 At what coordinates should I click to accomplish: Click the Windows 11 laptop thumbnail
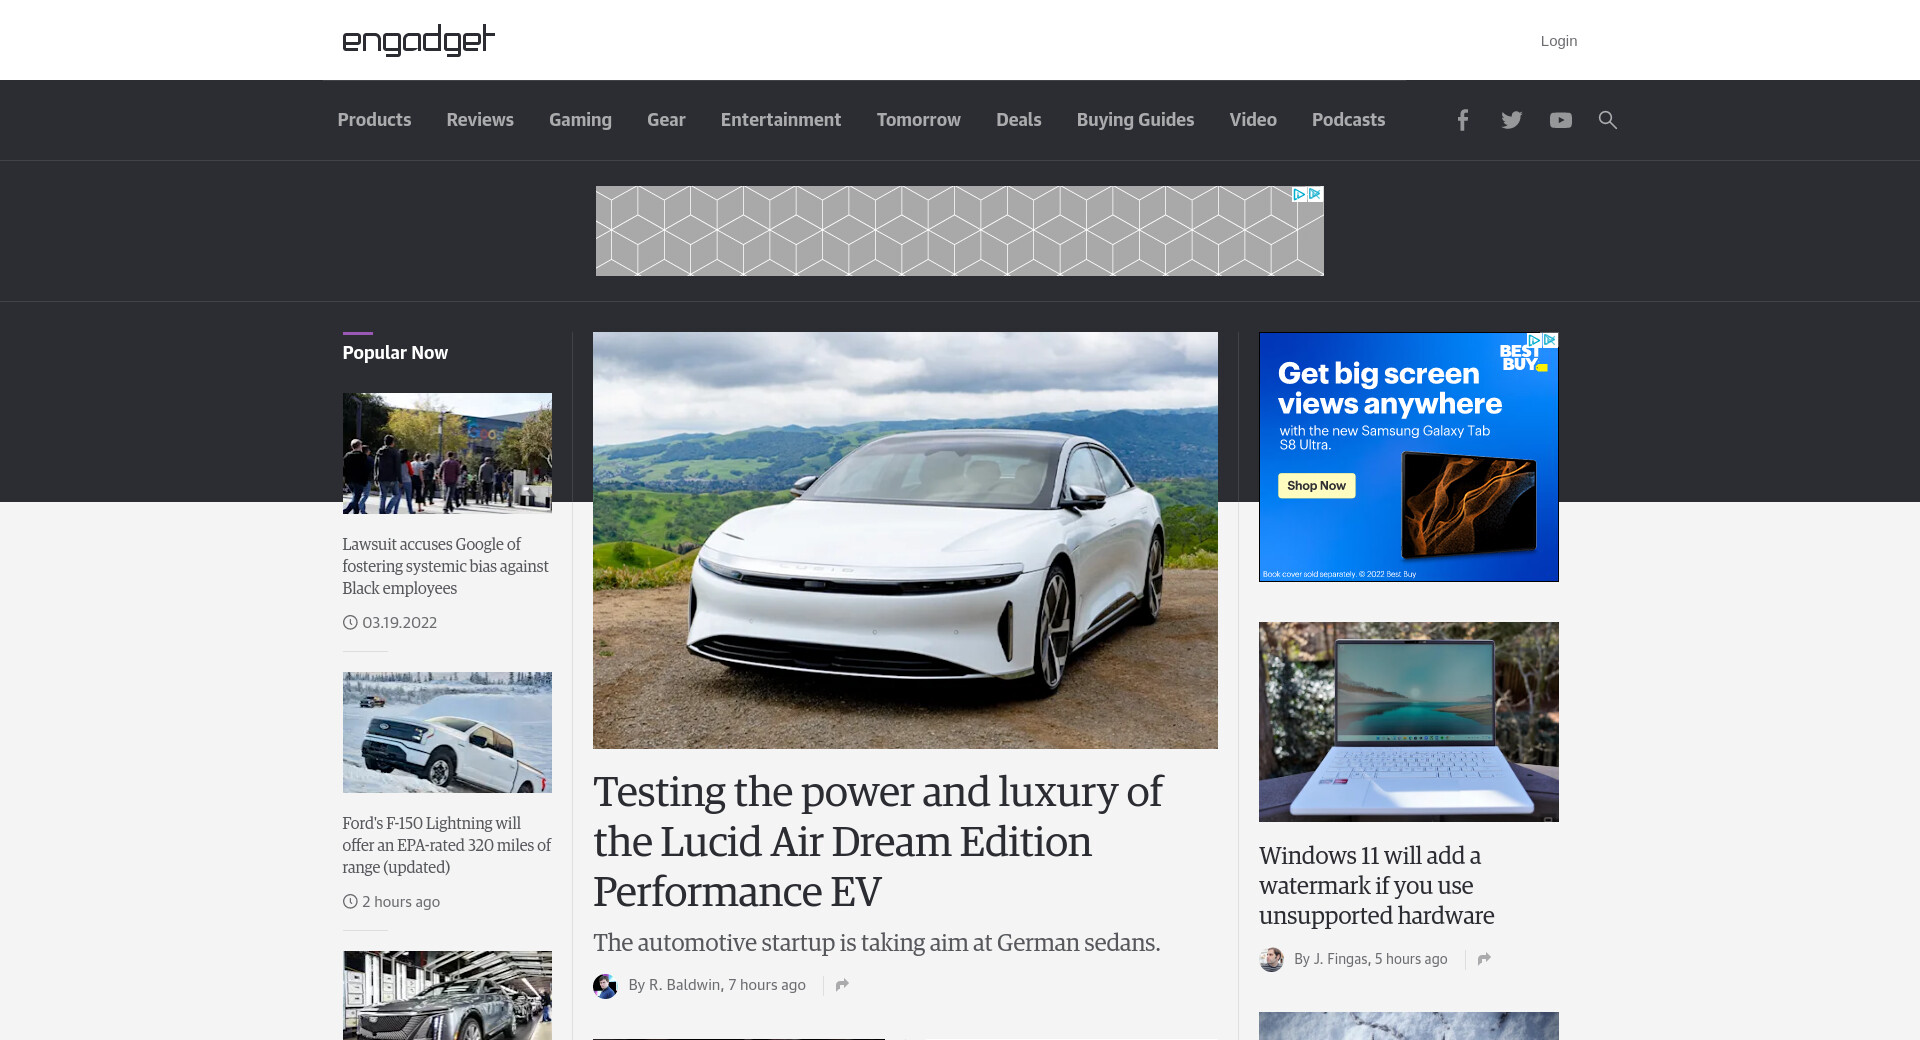(x=1408, y=722)
